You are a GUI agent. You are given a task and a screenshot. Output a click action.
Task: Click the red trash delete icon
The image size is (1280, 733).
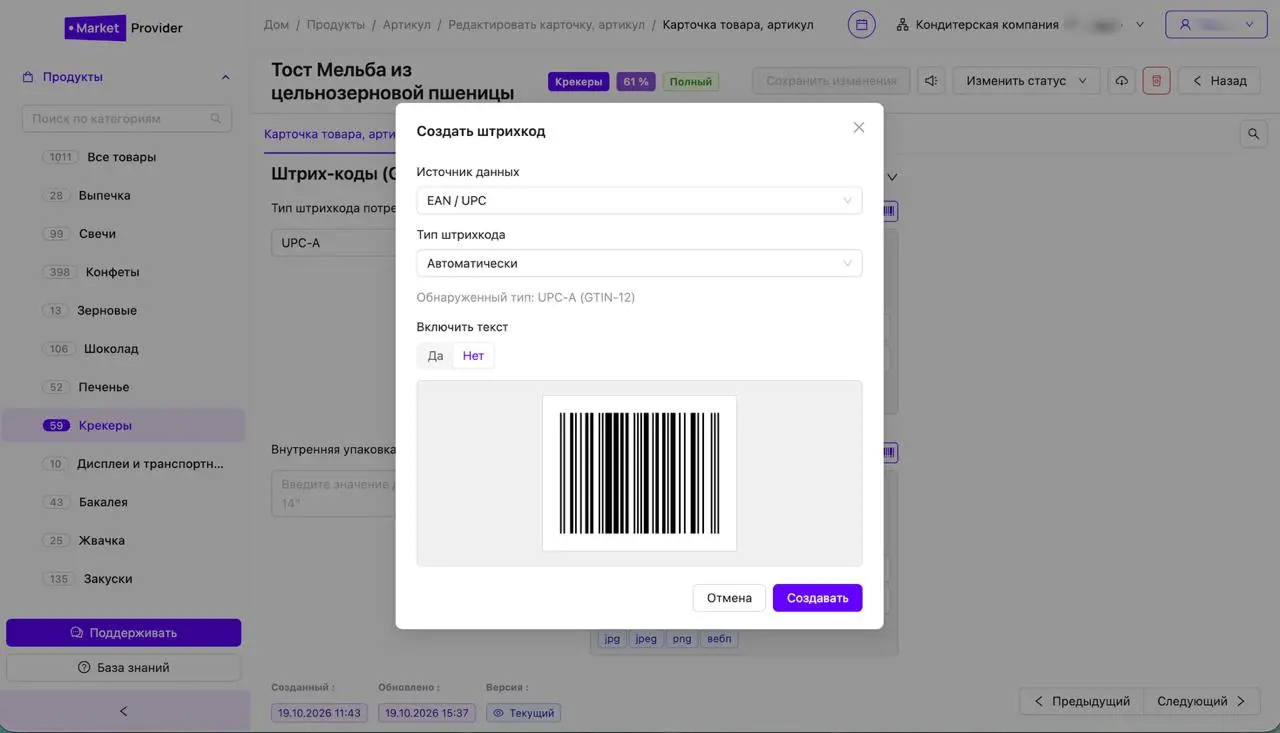click(x=1156, y=81)
